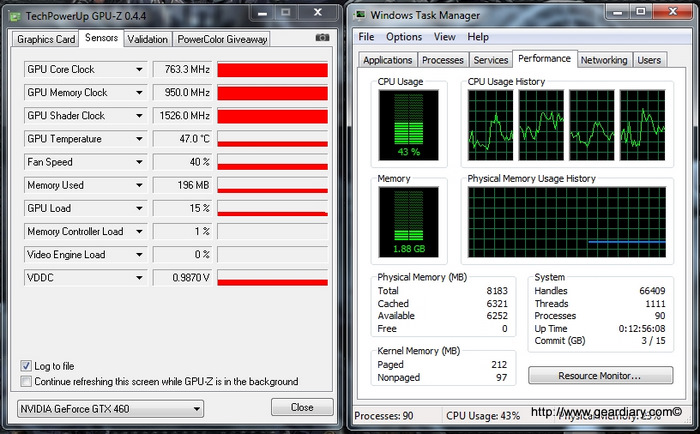Minimize the GPU-Z window
The image size is (700, 434).
262,13
